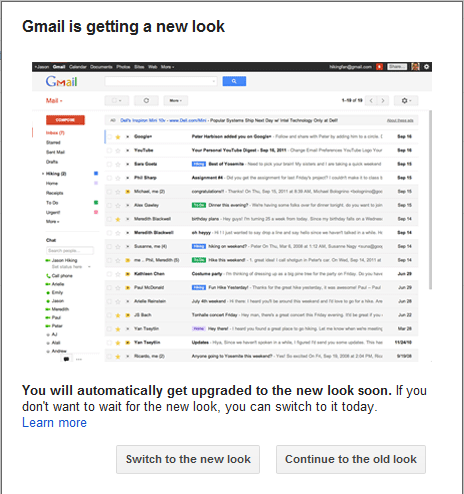The image size is (464, 494).
Task: Open the More dropdown in preview toolbar
Action: [x=176, y=100]
